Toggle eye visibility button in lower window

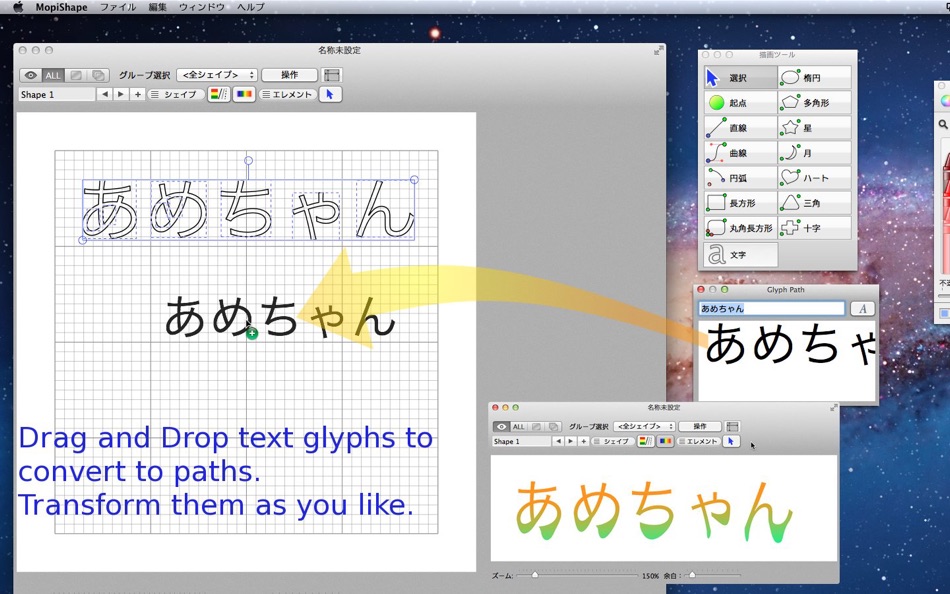coord(502,427)
